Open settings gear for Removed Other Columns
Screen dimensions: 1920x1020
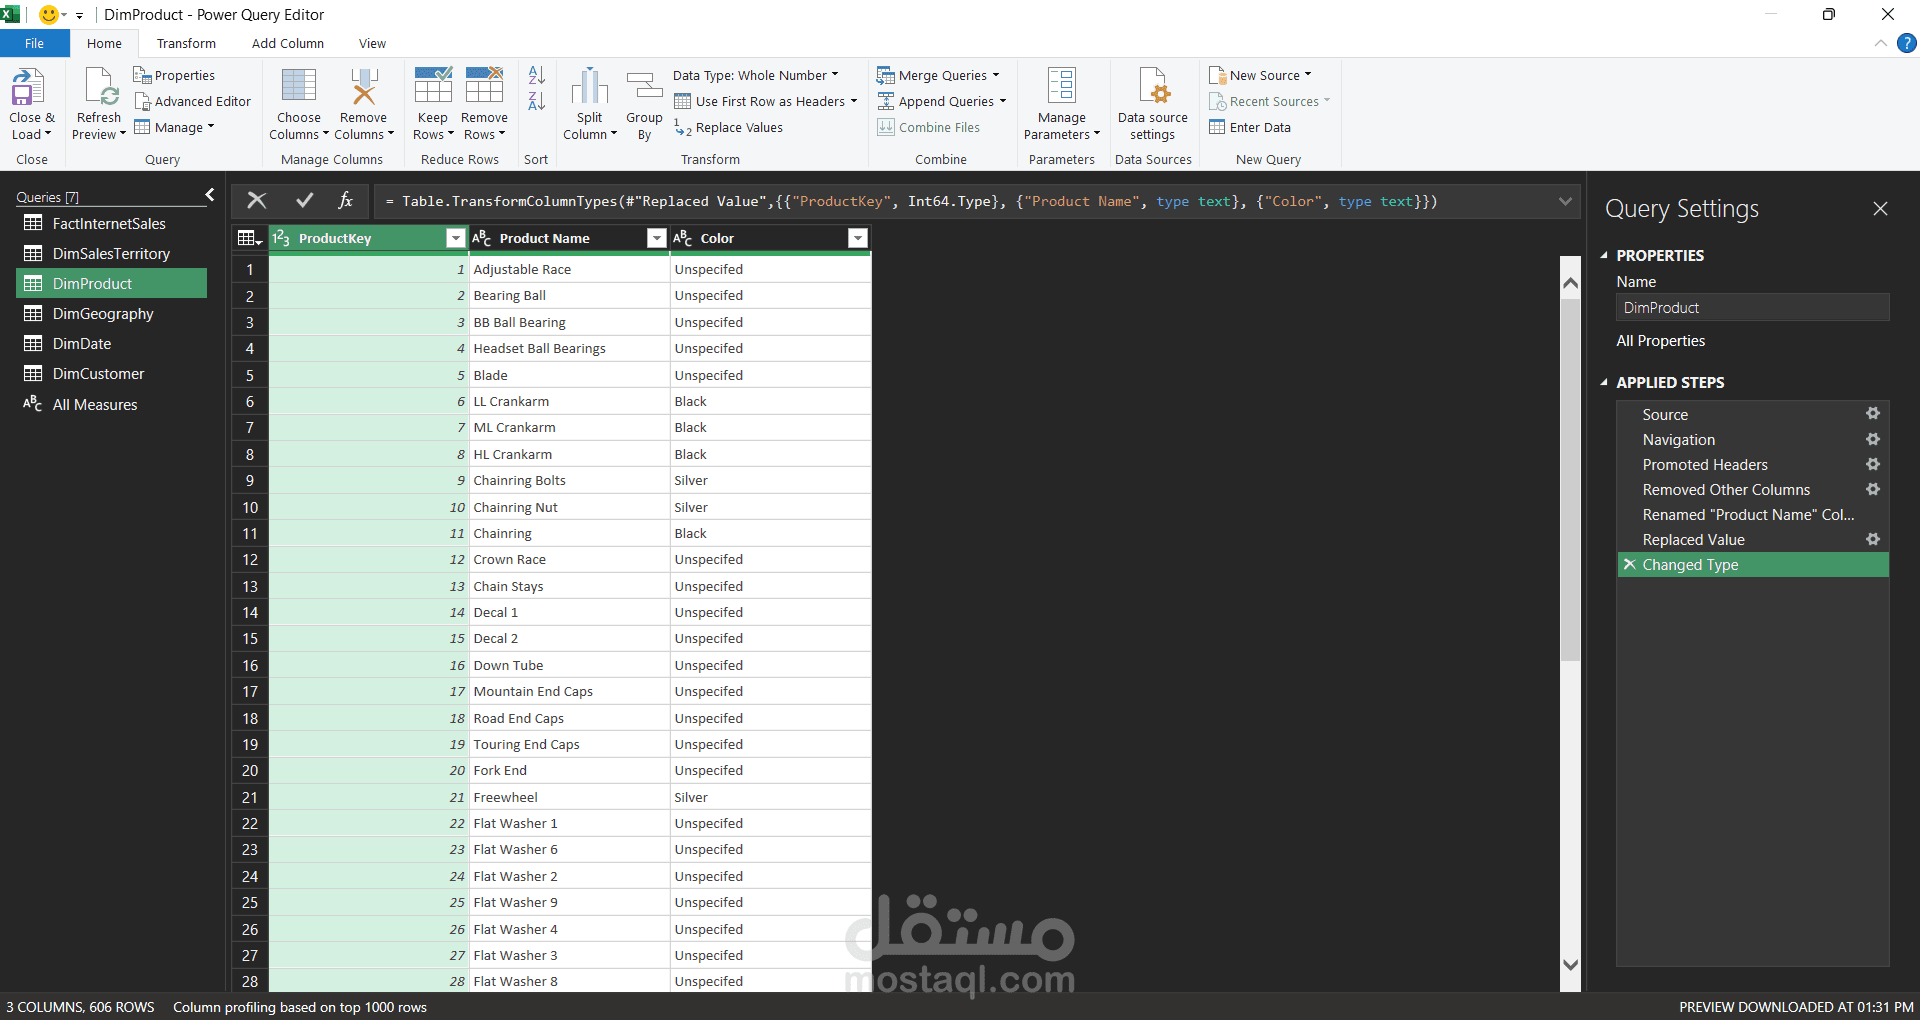pyautogui.click(x=1873, y=489)
